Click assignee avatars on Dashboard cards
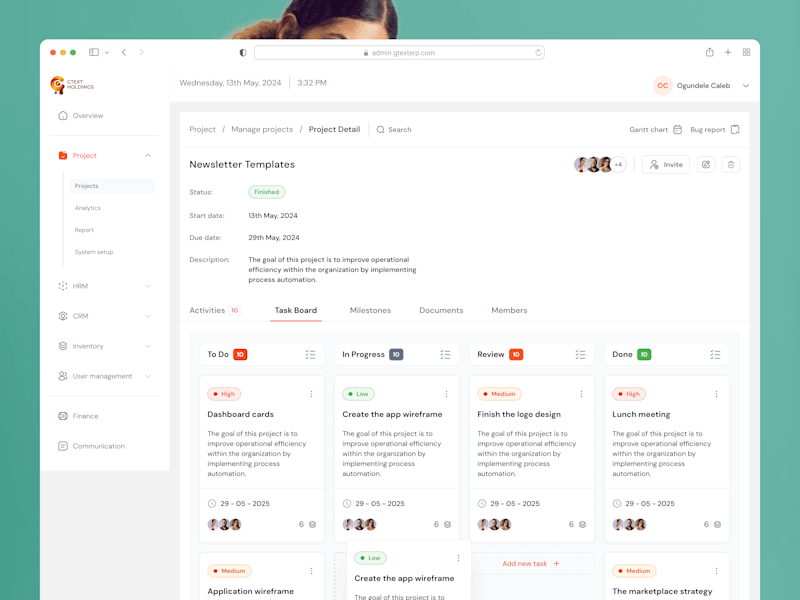Viewport: 800px width, 600px height. pos(224,524)
